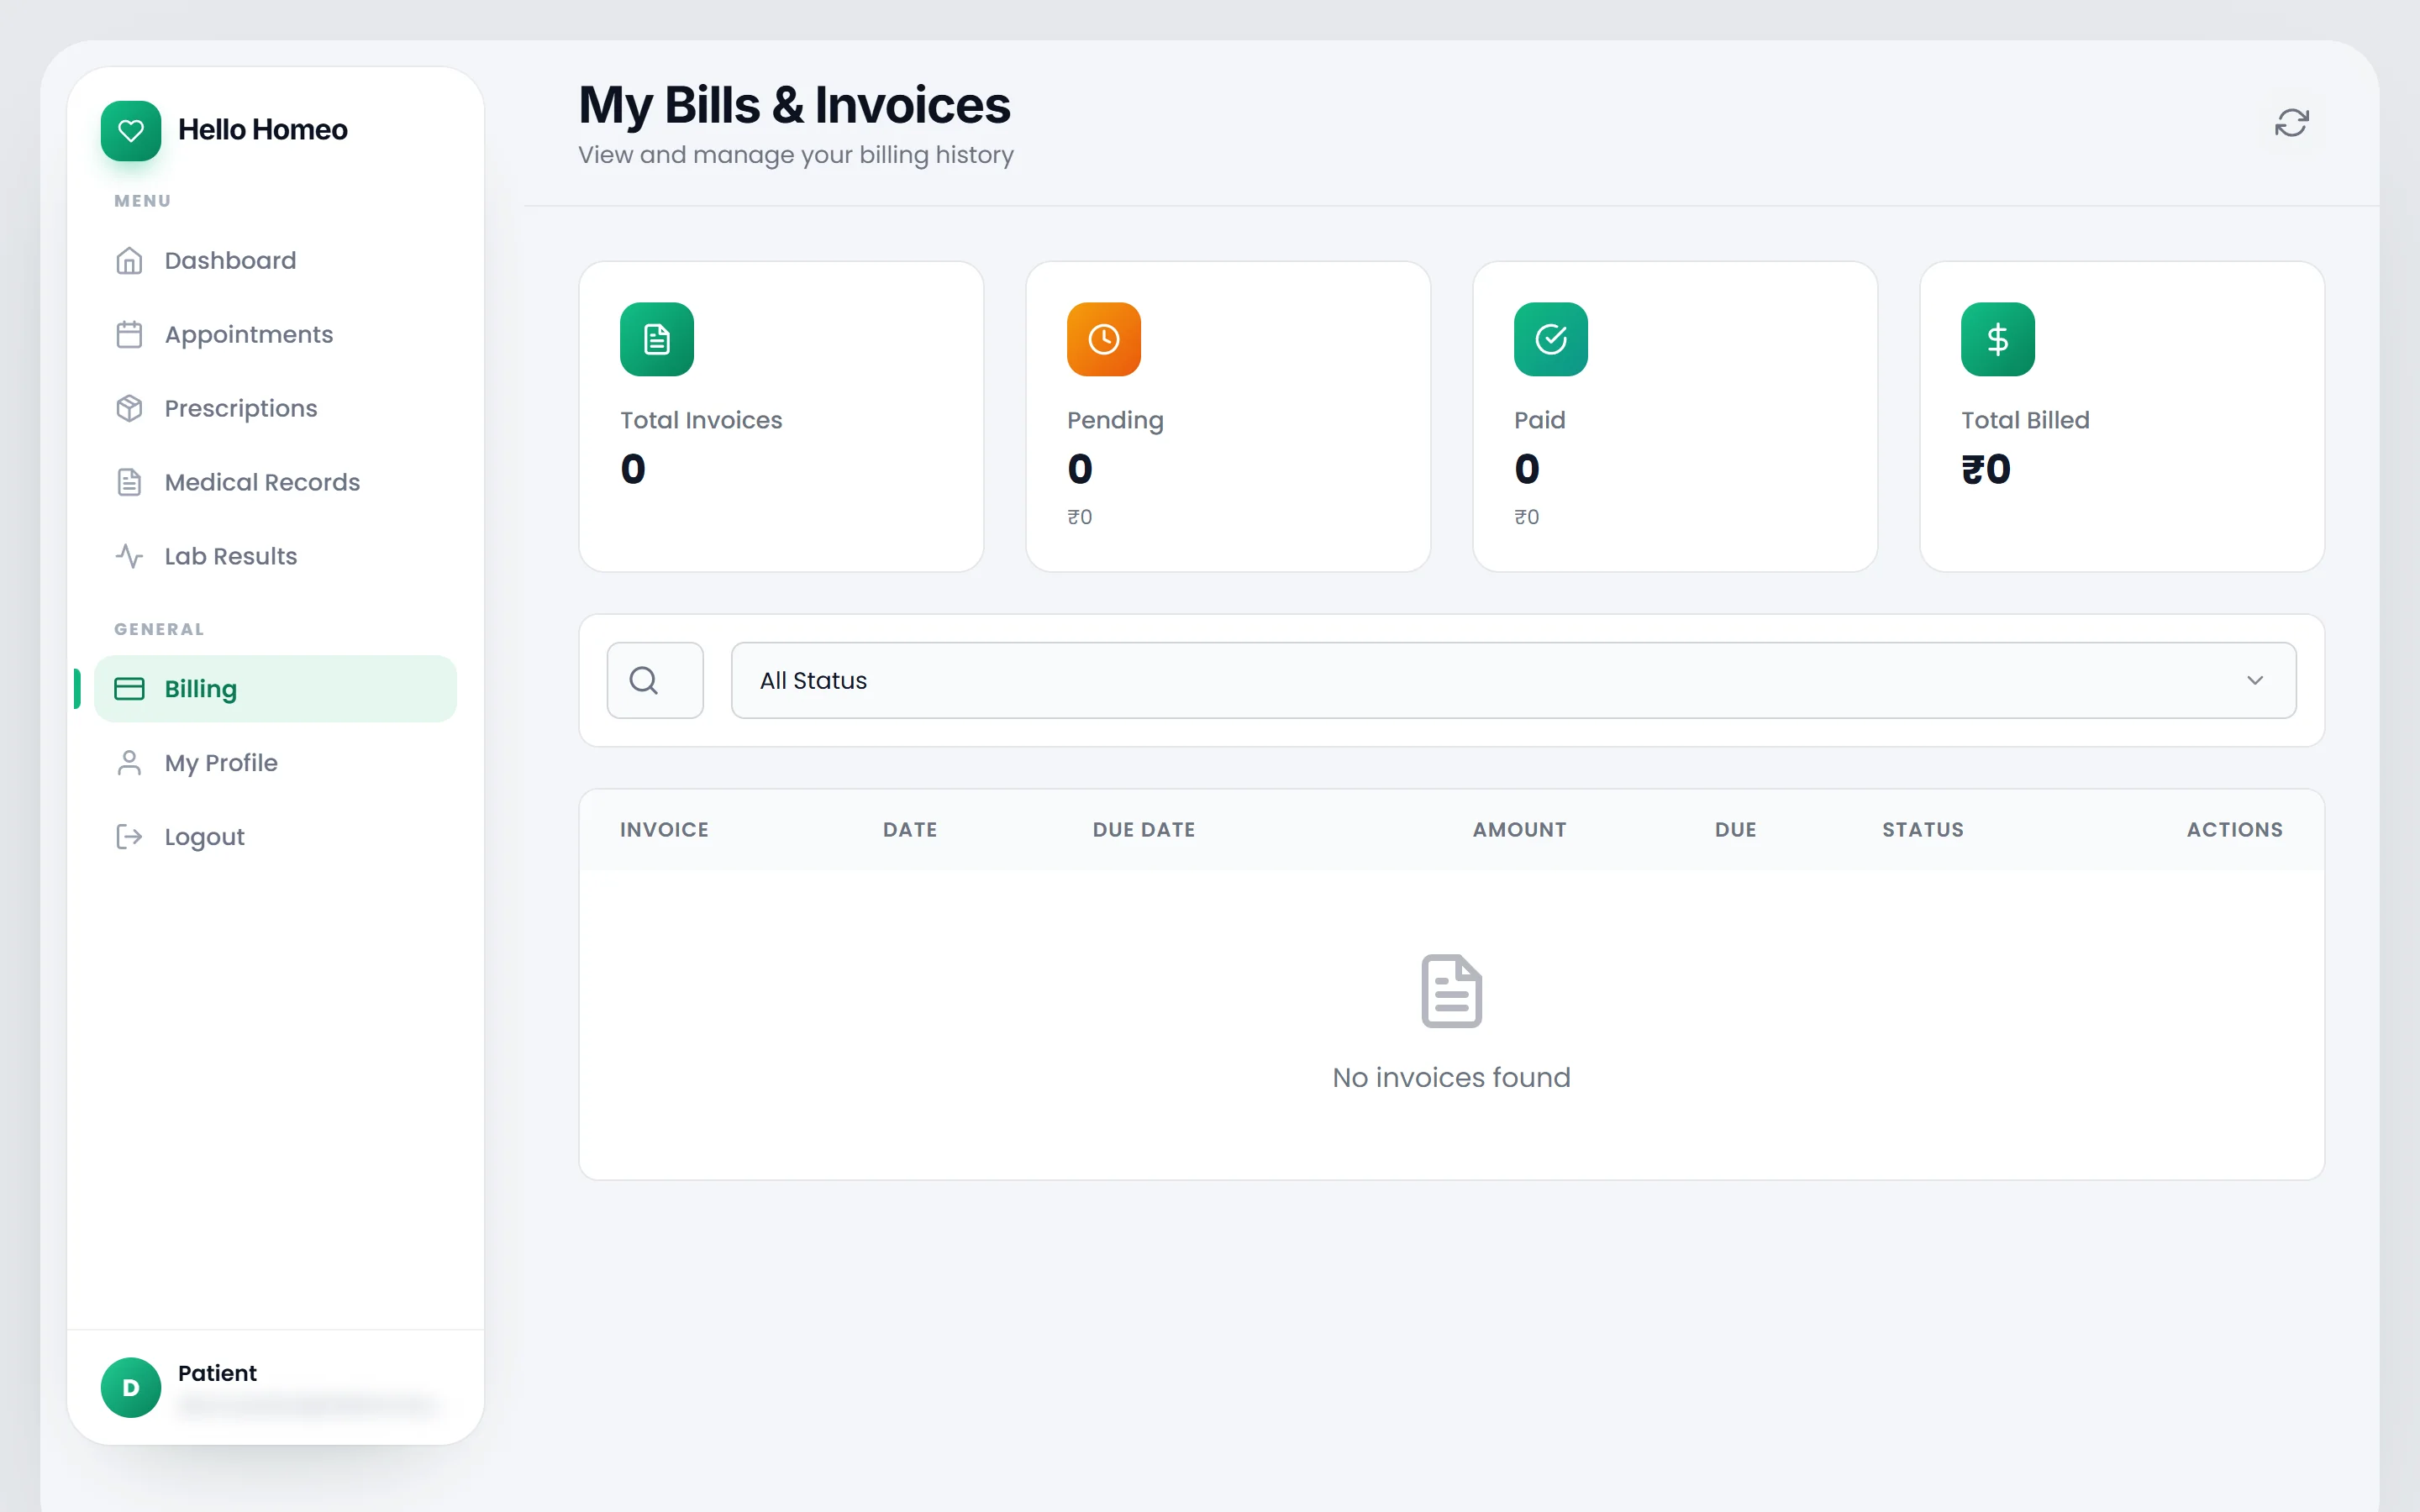Click the Total Invoices document icon
2420x1512 pixels.
pyautogui.click(x=657, y=339)
